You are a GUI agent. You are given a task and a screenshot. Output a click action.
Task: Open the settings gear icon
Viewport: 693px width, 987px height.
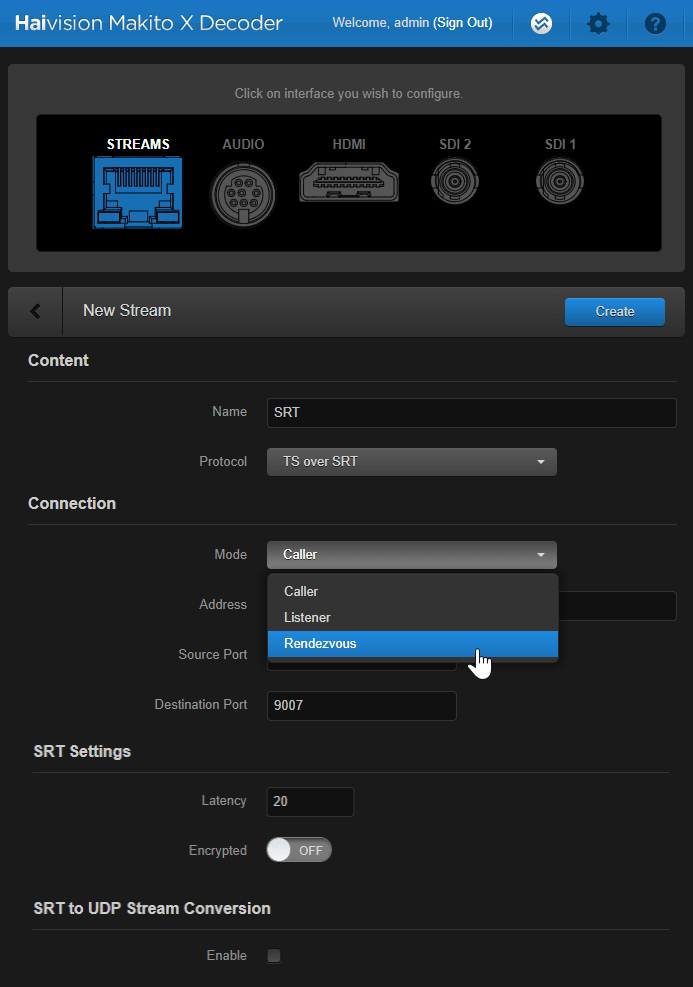coord(598,23)
